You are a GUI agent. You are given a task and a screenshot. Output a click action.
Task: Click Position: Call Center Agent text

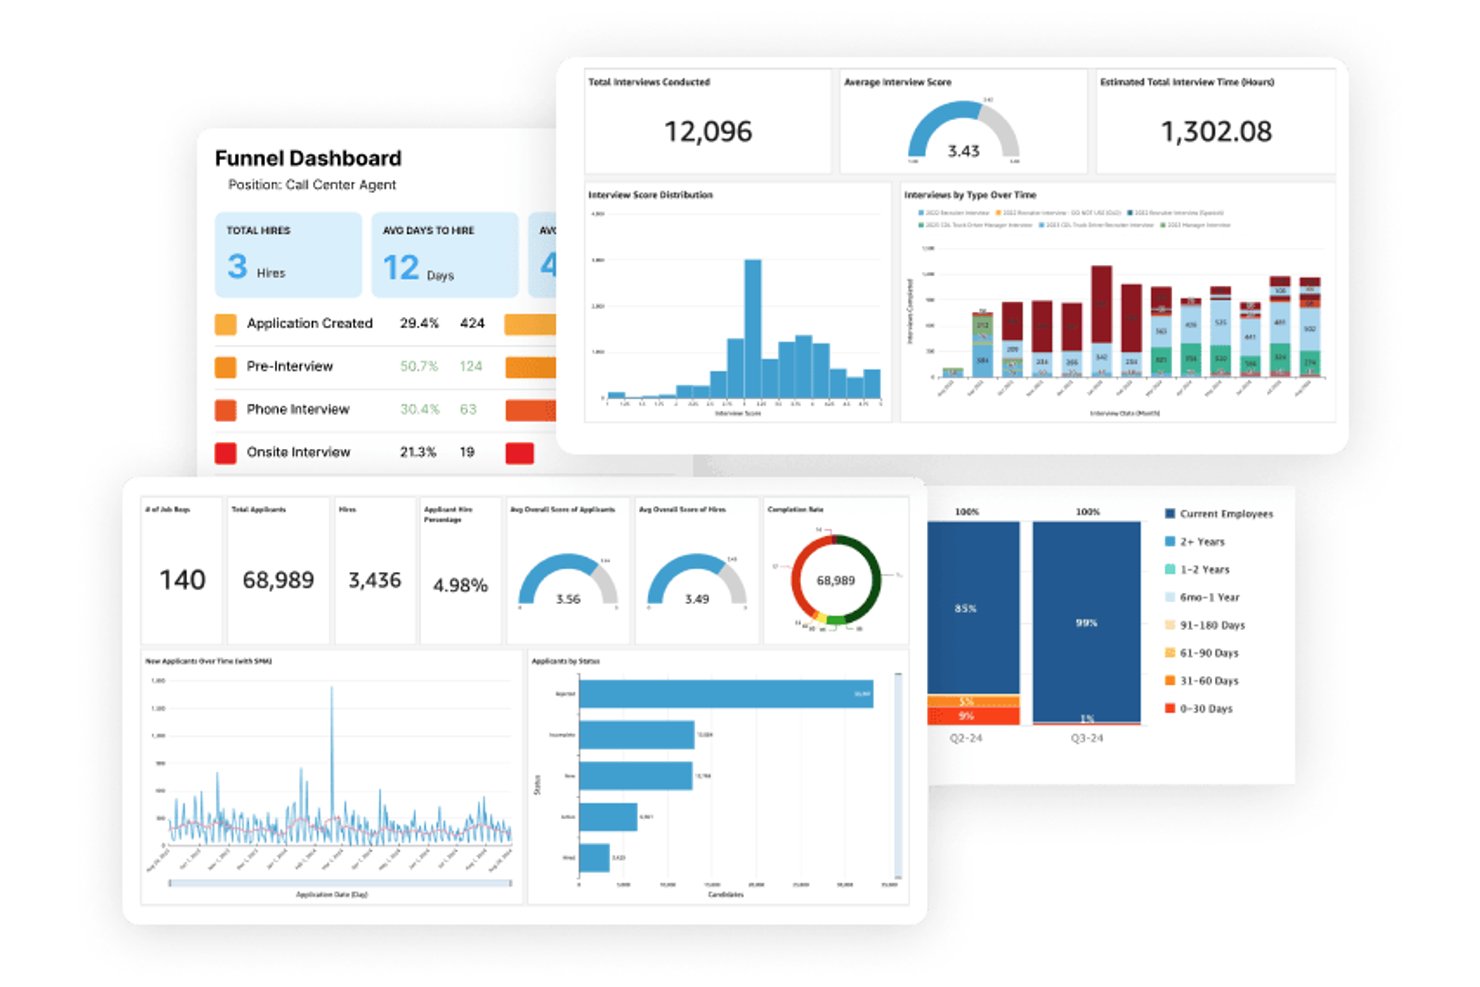coord(312,185)
